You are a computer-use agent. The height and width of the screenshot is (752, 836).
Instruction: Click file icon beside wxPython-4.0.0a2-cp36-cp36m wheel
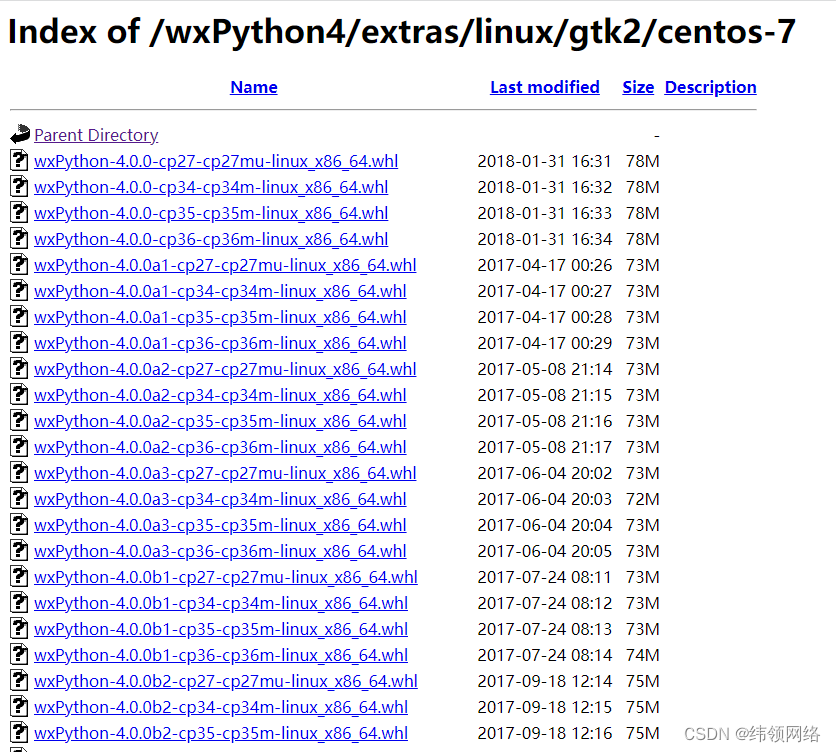click(19, 446)
